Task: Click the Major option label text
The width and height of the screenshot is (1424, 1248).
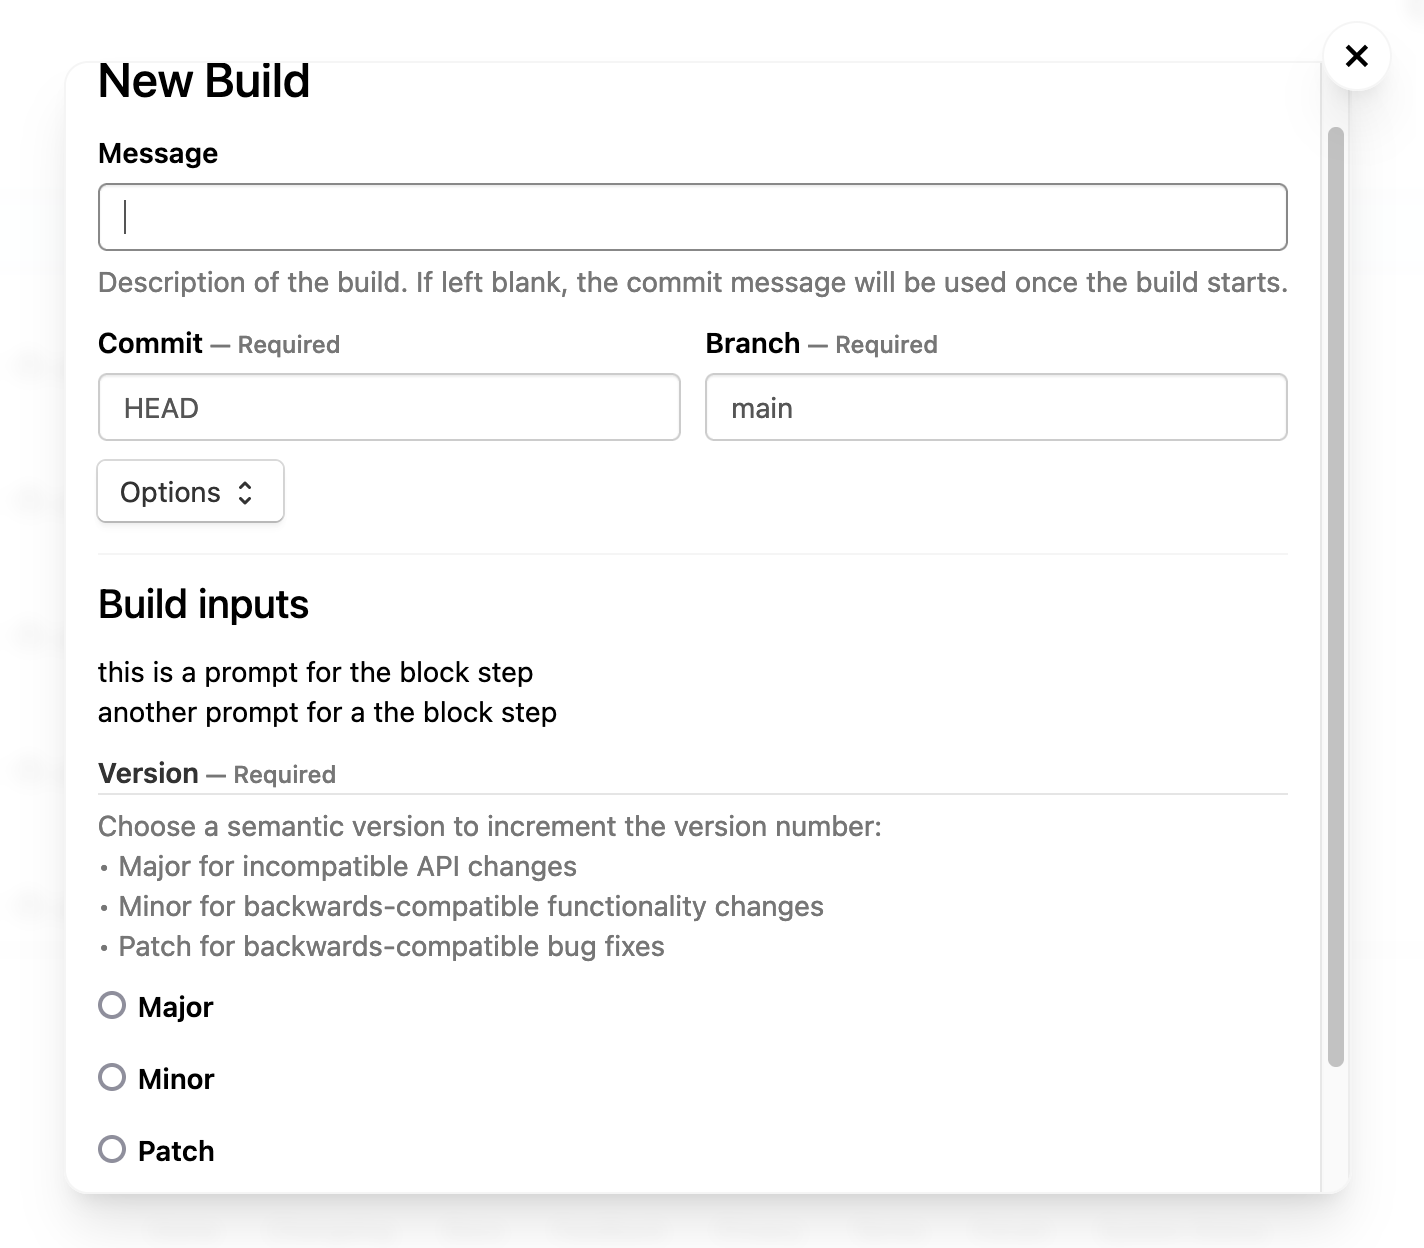Action: click(176, 1007)
